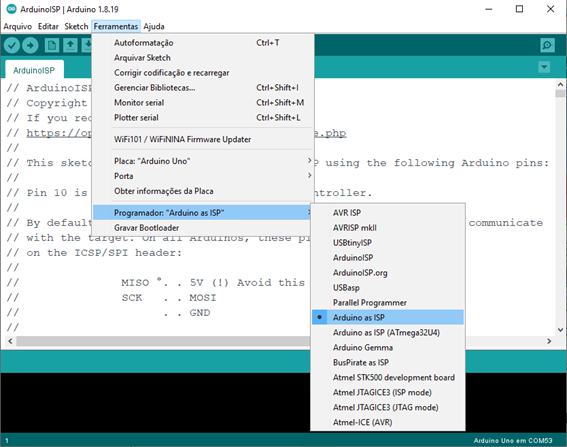Image resolution: width=567 pixels, height=447 pixels.
Task: Click the horizontal scrollbar left arrow
Action: 10,341
